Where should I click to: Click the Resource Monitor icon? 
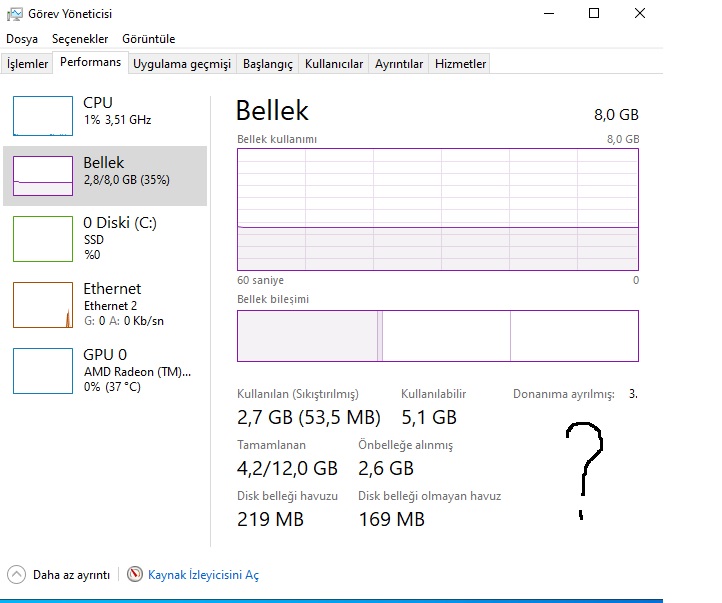135,575
